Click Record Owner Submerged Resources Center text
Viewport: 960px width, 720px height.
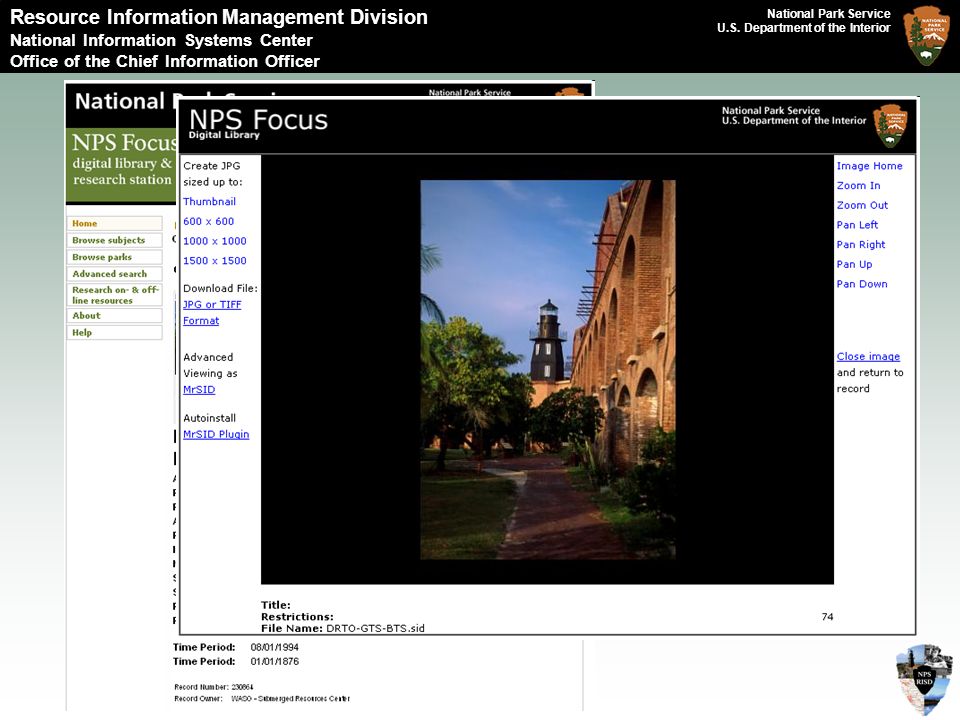[x=290, y=699]
